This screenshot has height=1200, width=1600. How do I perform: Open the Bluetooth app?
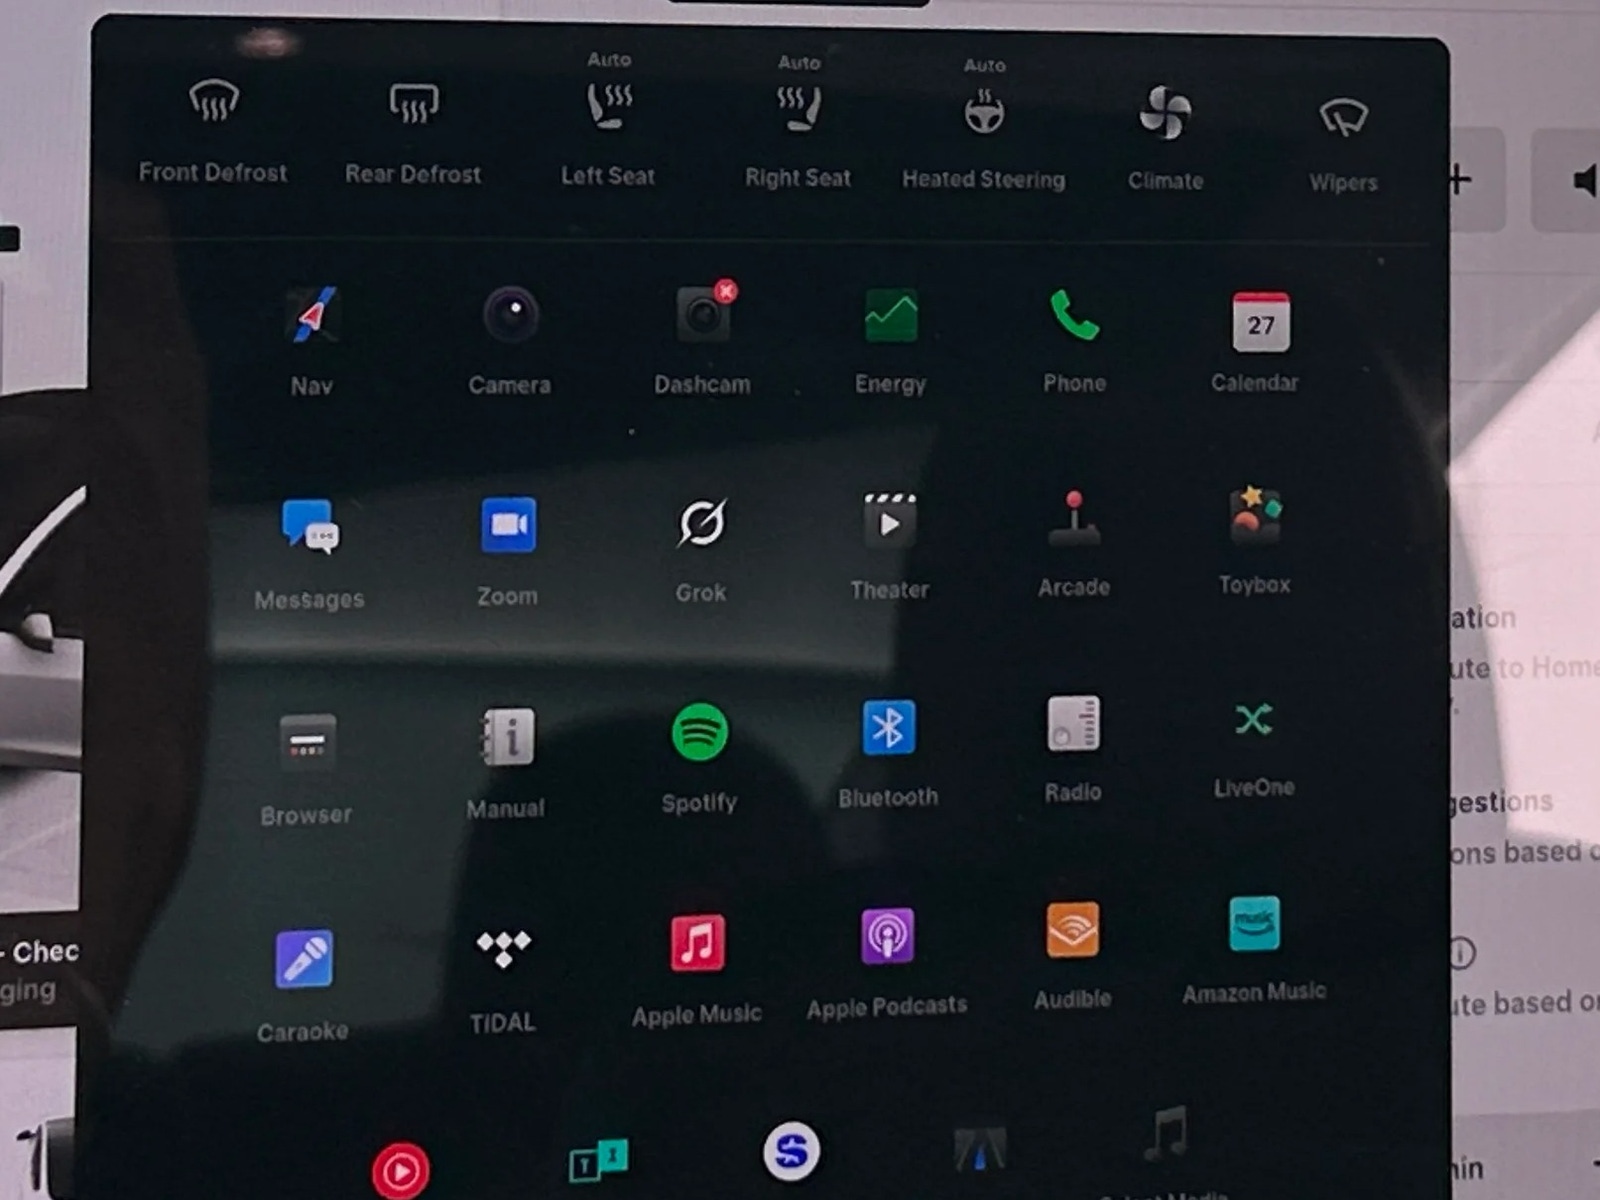point(888,727)
